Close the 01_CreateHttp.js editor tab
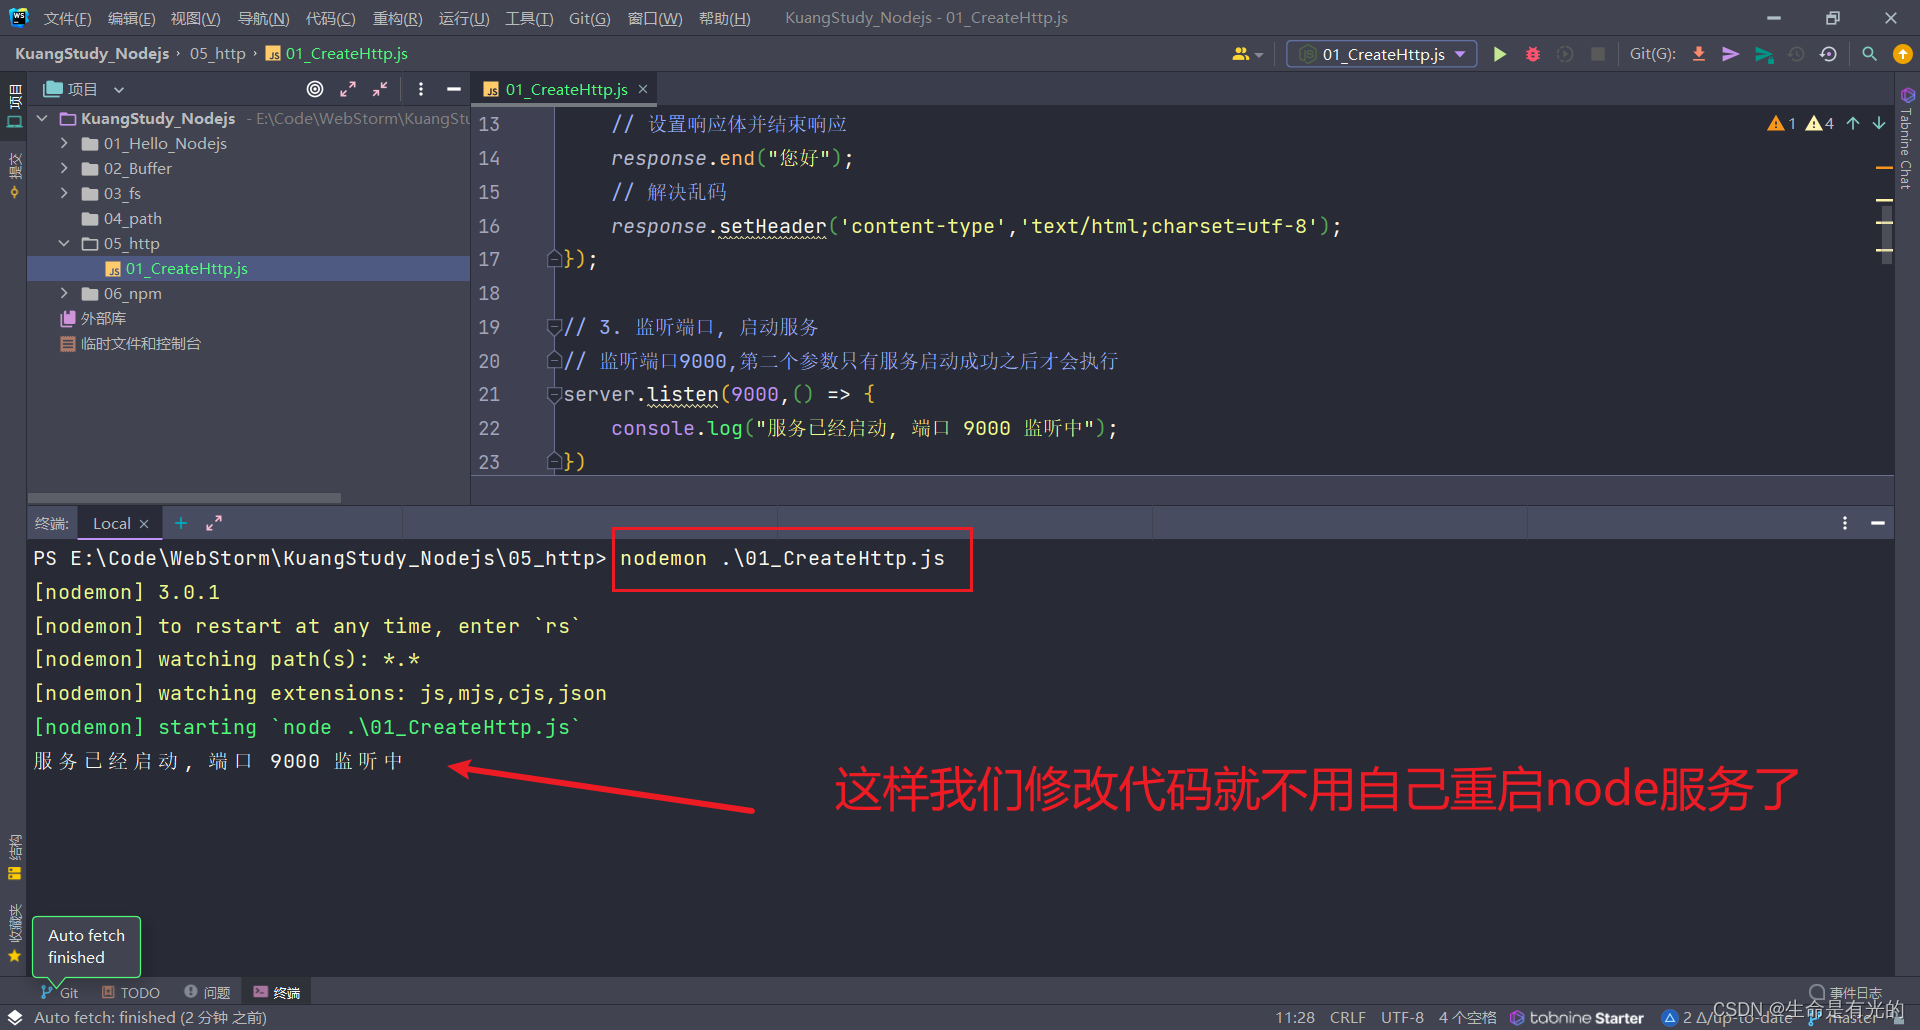 point(643,89)
